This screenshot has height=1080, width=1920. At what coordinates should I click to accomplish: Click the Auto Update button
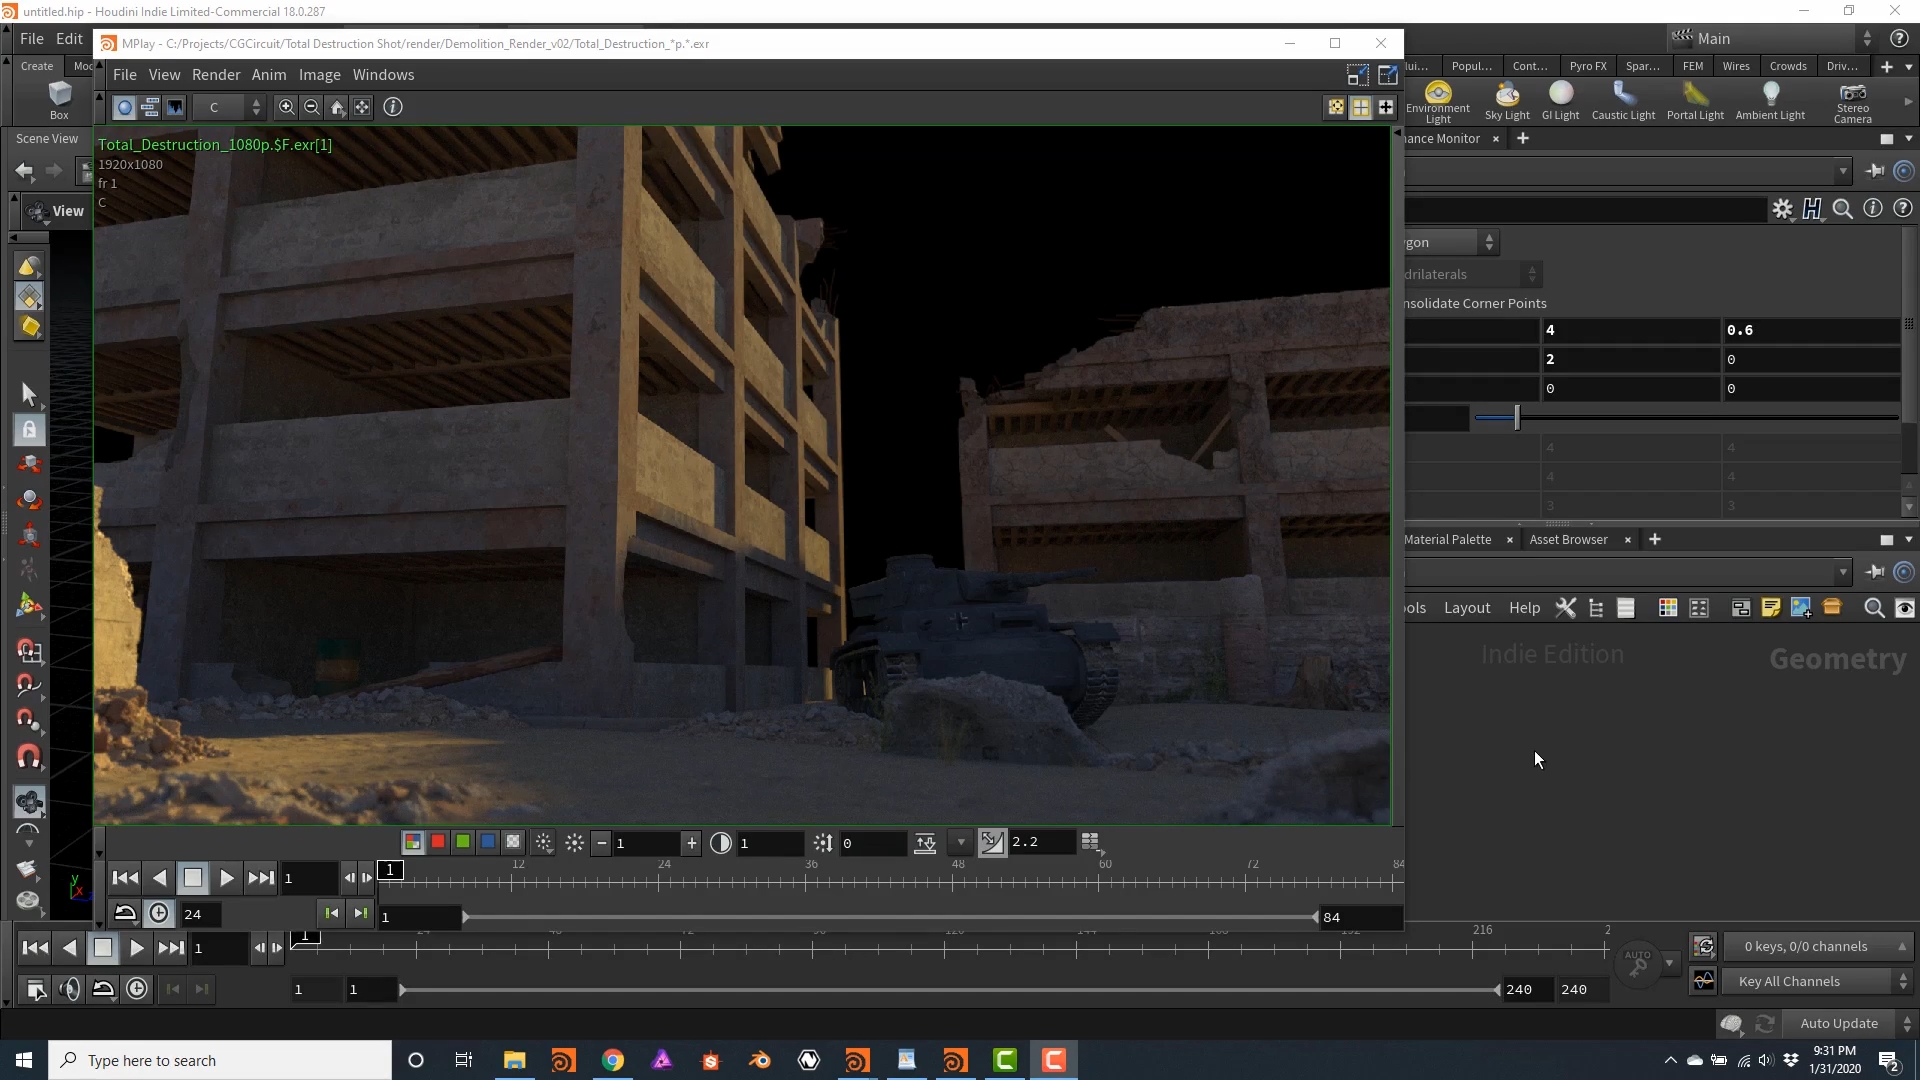(1838, 1023)
